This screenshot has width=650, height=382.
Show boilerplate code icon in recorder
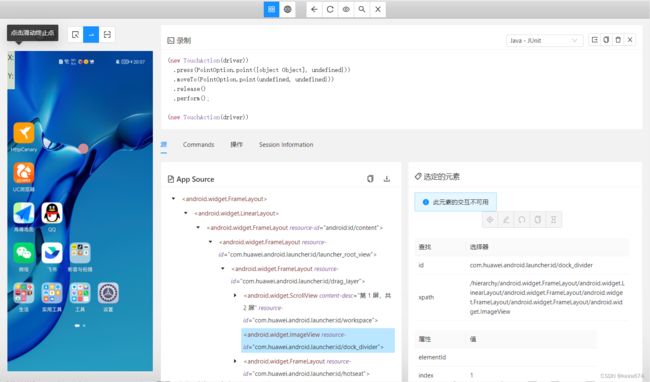[x=594, y=40]
